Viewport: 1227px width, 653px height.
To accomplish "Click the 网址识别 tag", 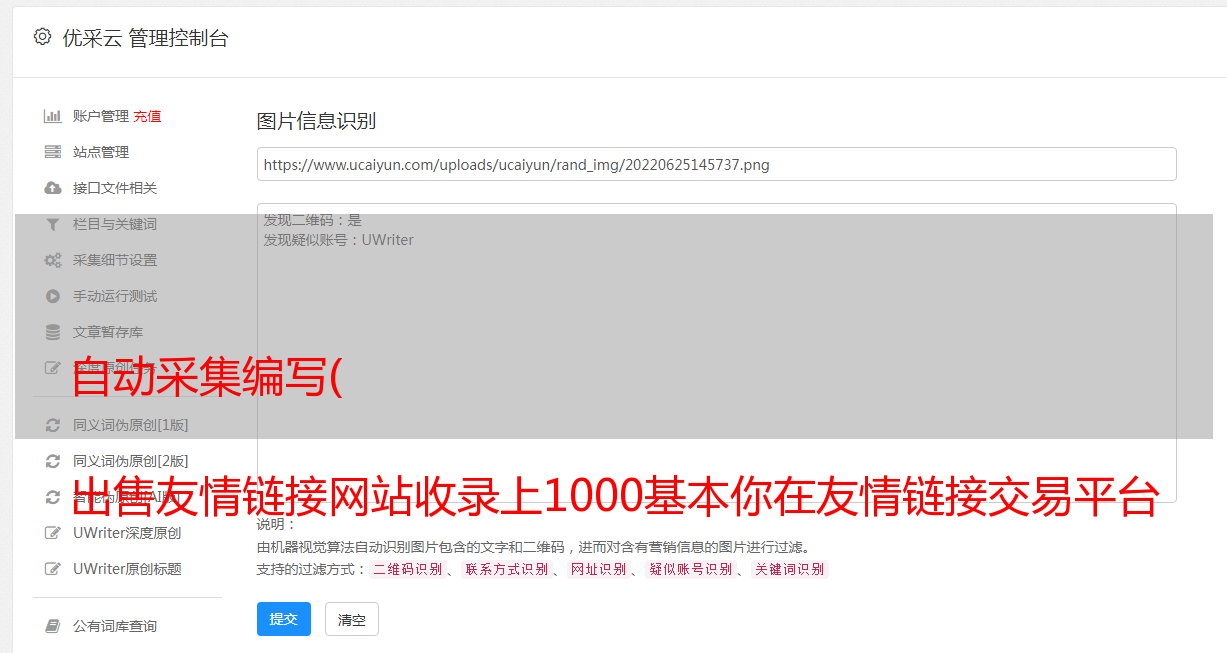I will pos(598,569).
